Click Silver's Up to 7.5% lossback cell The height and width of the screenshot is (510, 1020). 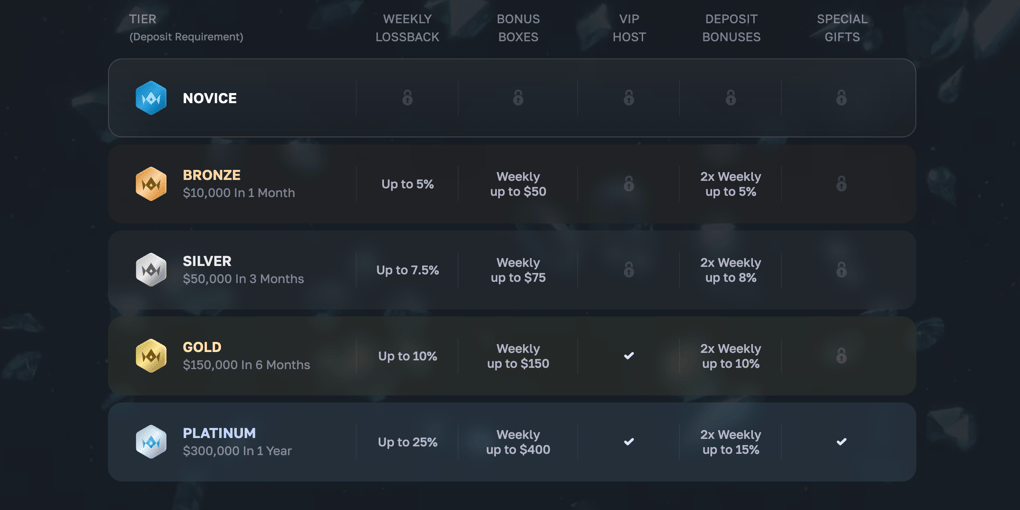(x=407, y=270)
